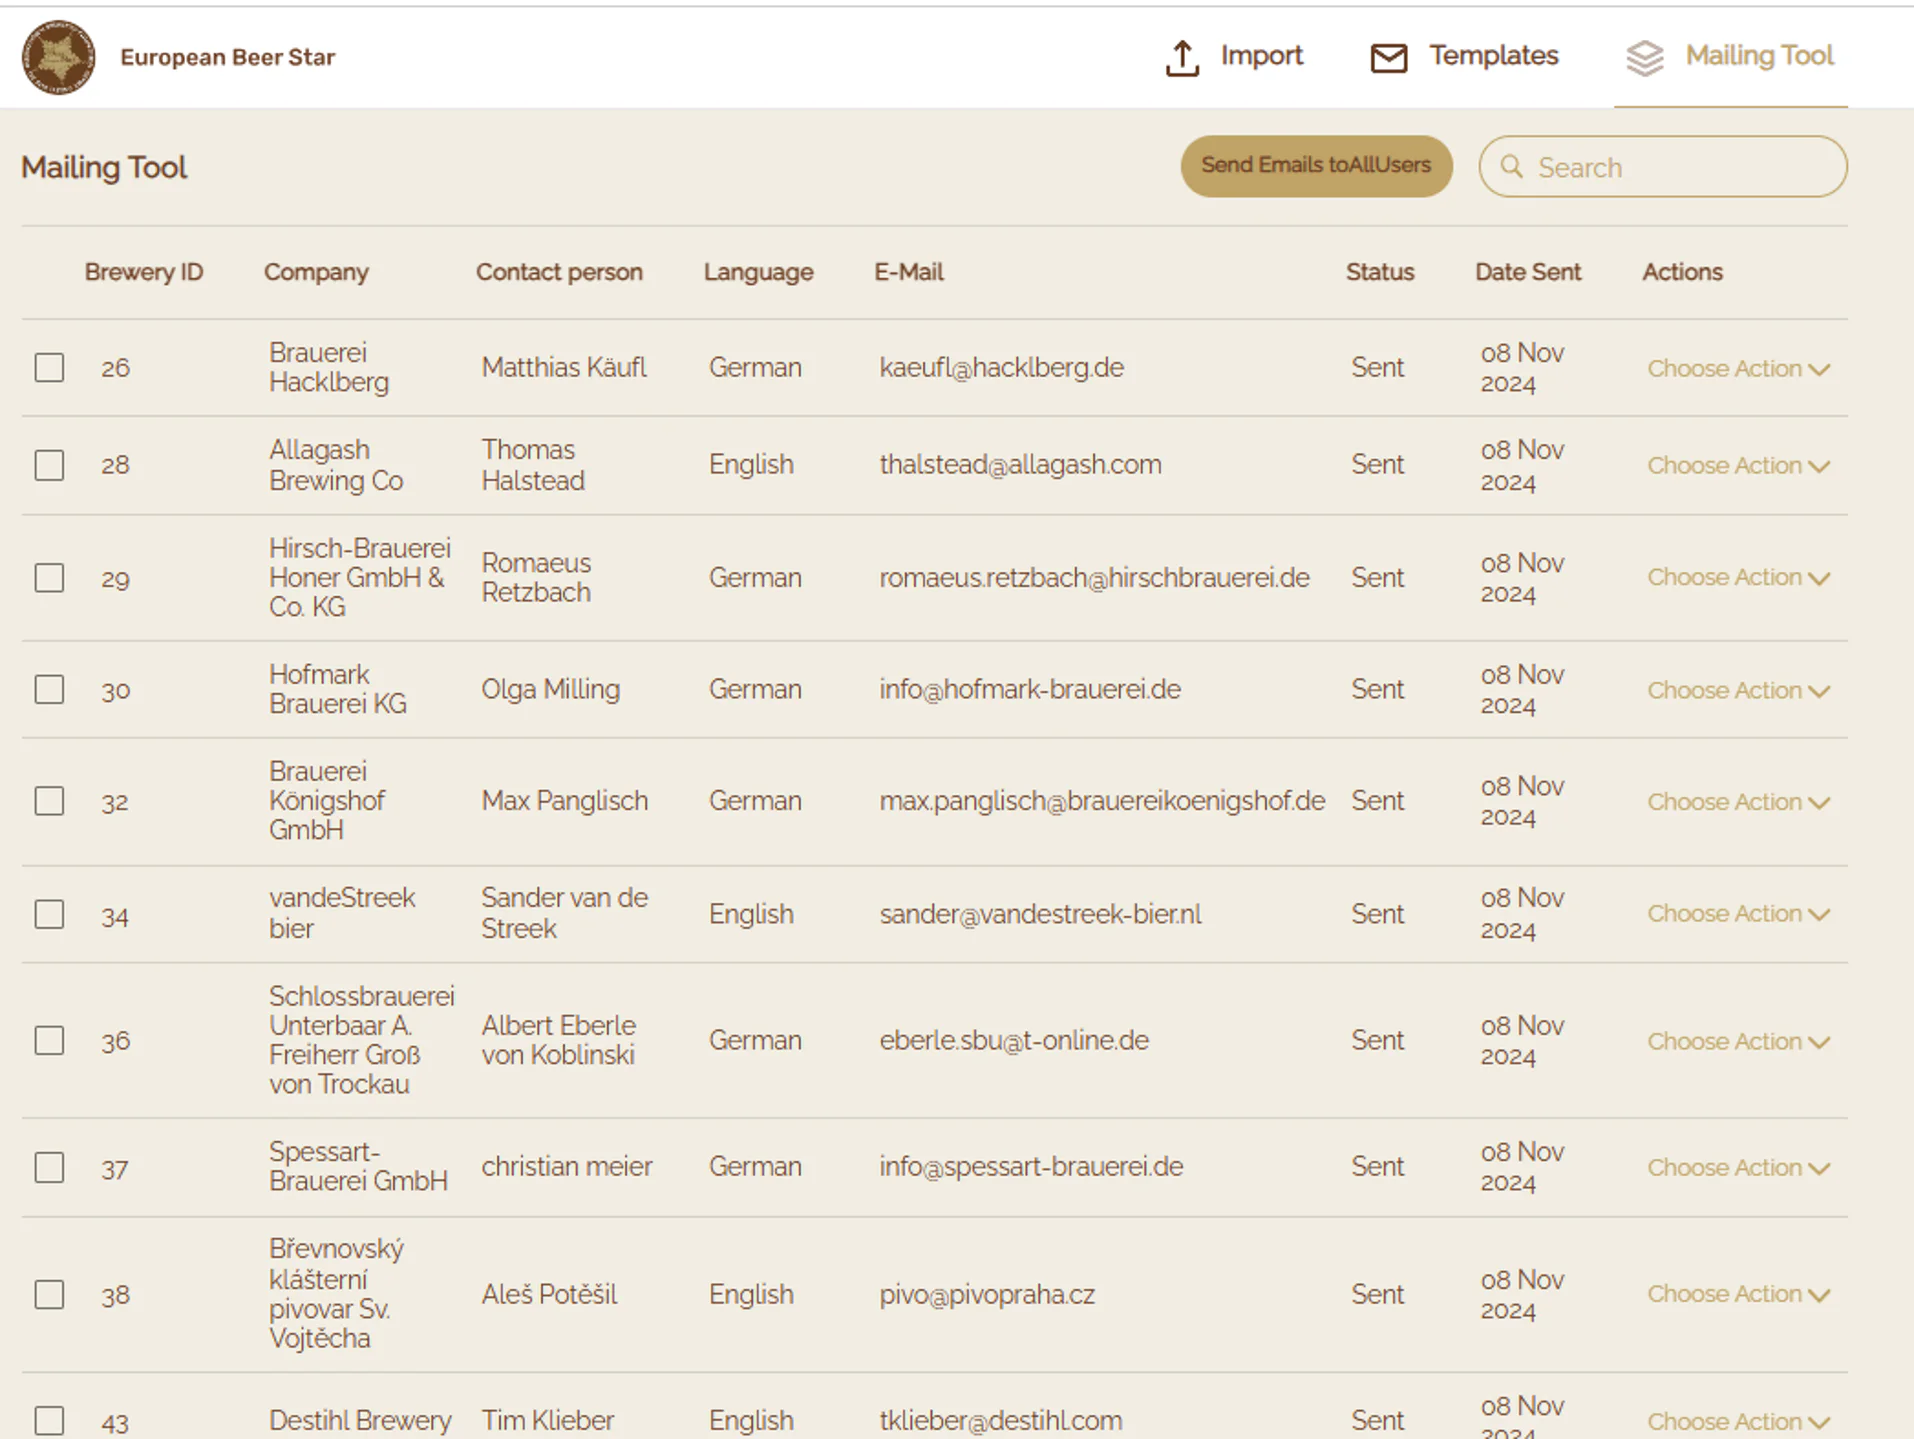Click contact name Aleš Potěšil

point(549,1295)
